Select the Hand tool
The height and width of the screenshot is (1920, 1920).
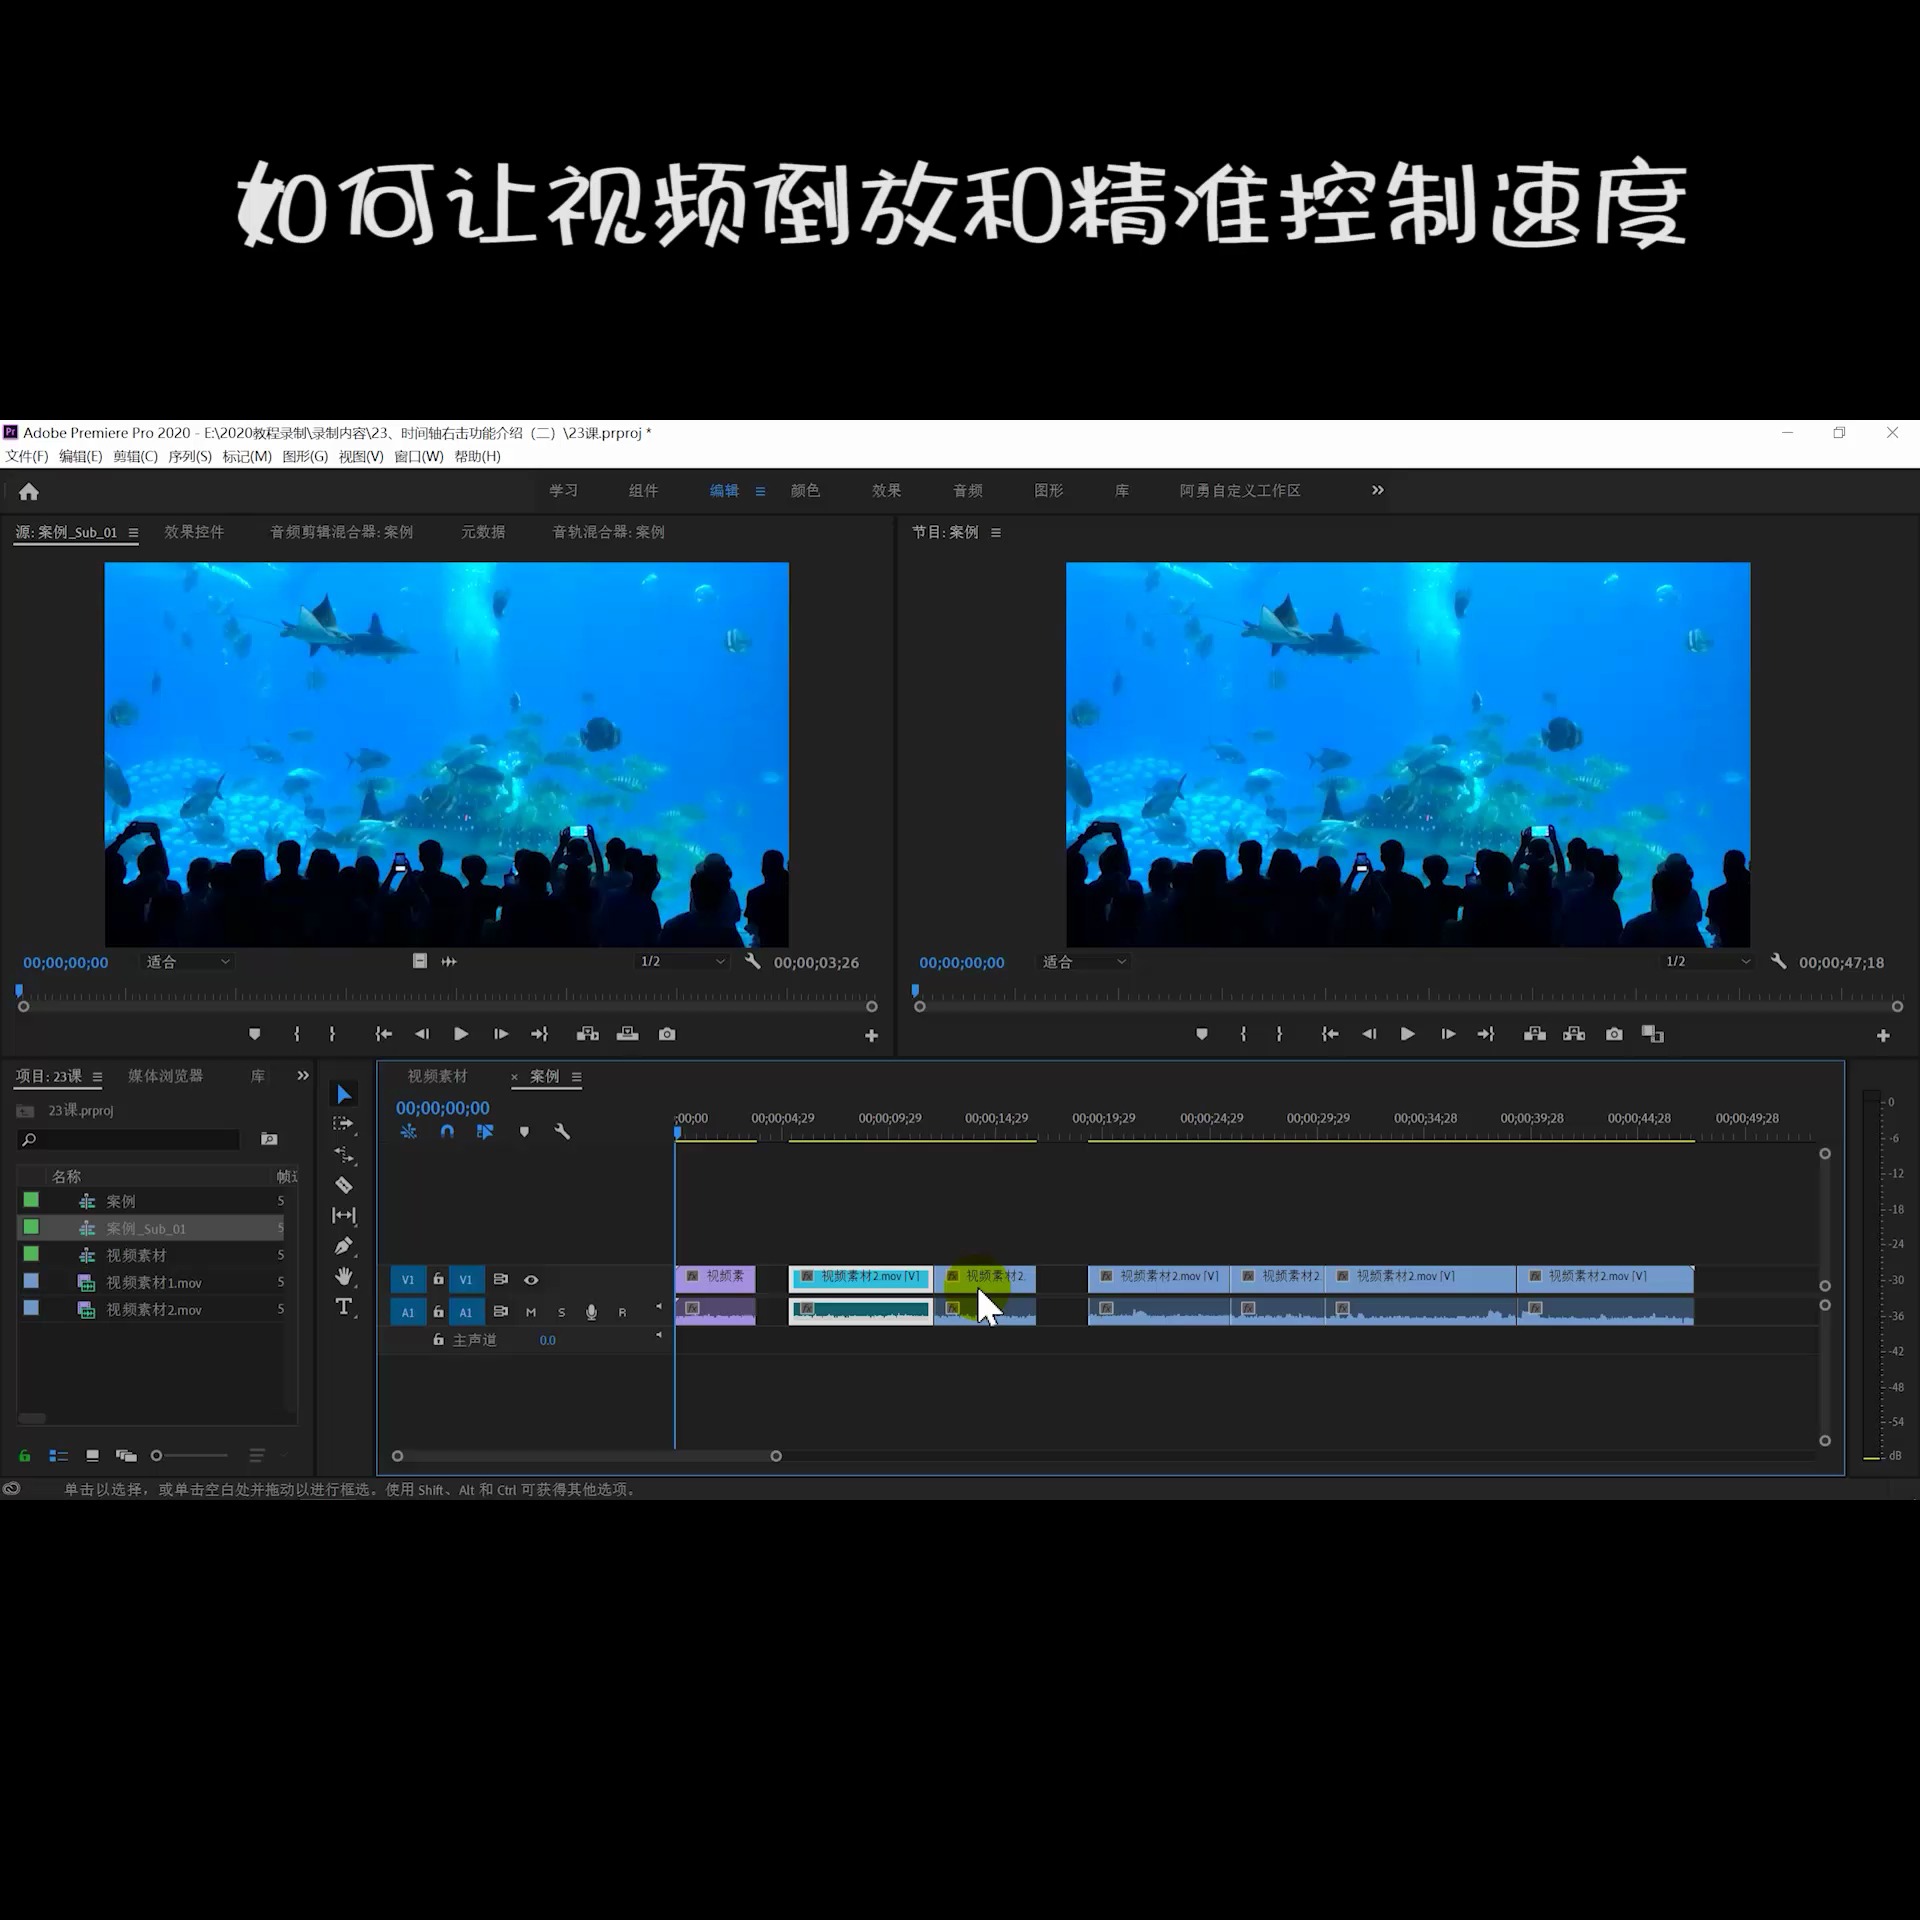point(344,1276)
